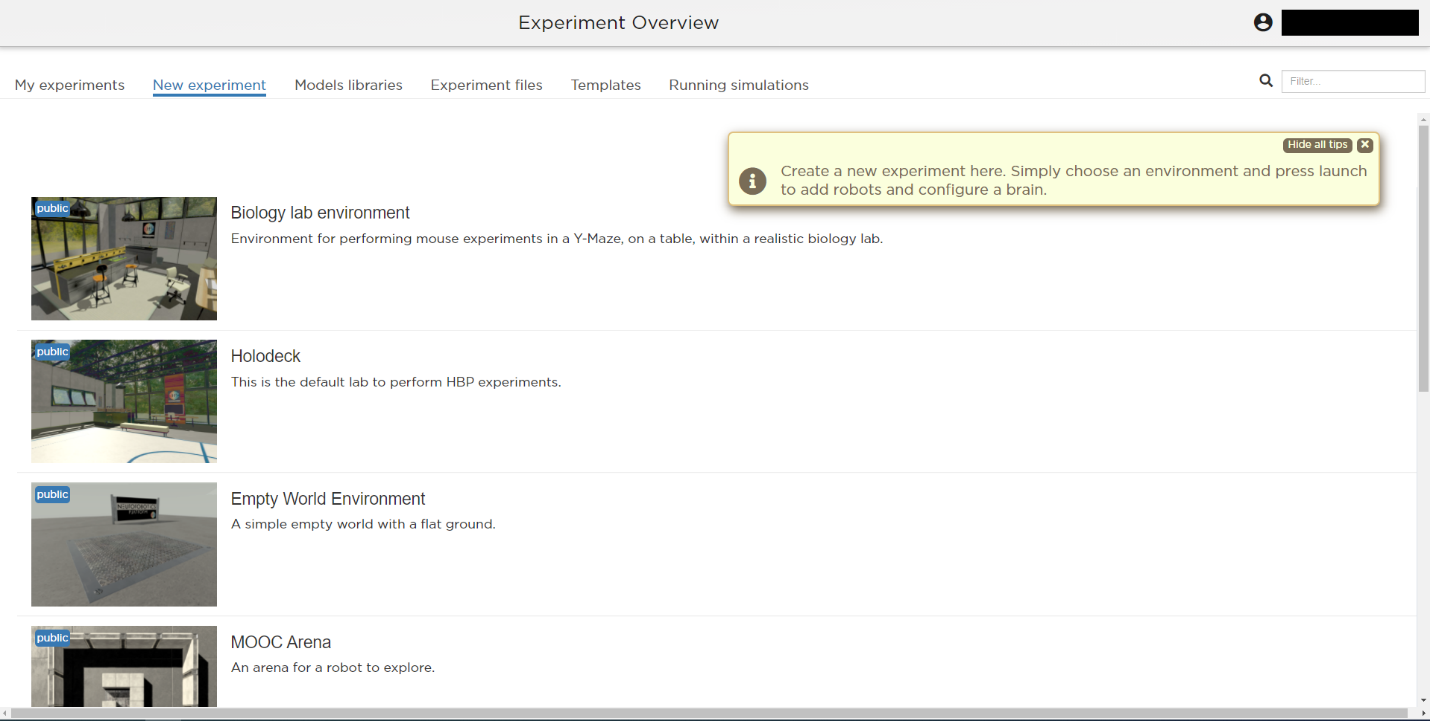
Task: Click the Filter input field
Action: pyautogui.click(x=1353, y=82)
